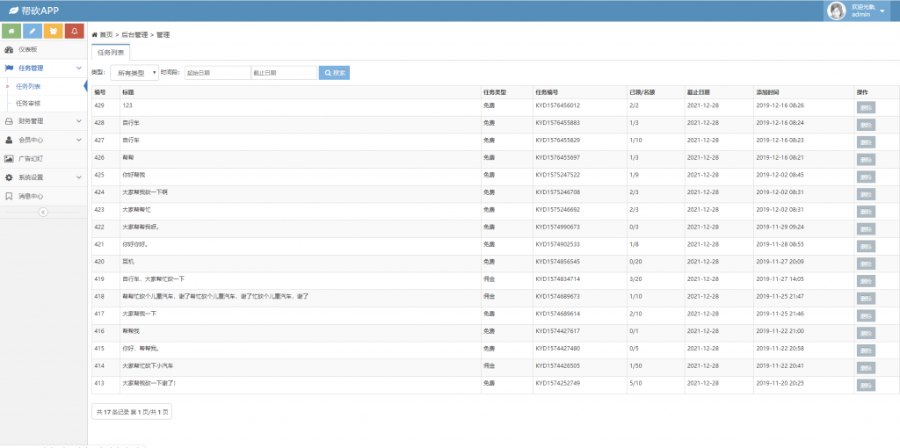This screenshot has height=448, width=900.
Task: Click the blue pencil edit shortcut
Action: [x=33, y=31]
